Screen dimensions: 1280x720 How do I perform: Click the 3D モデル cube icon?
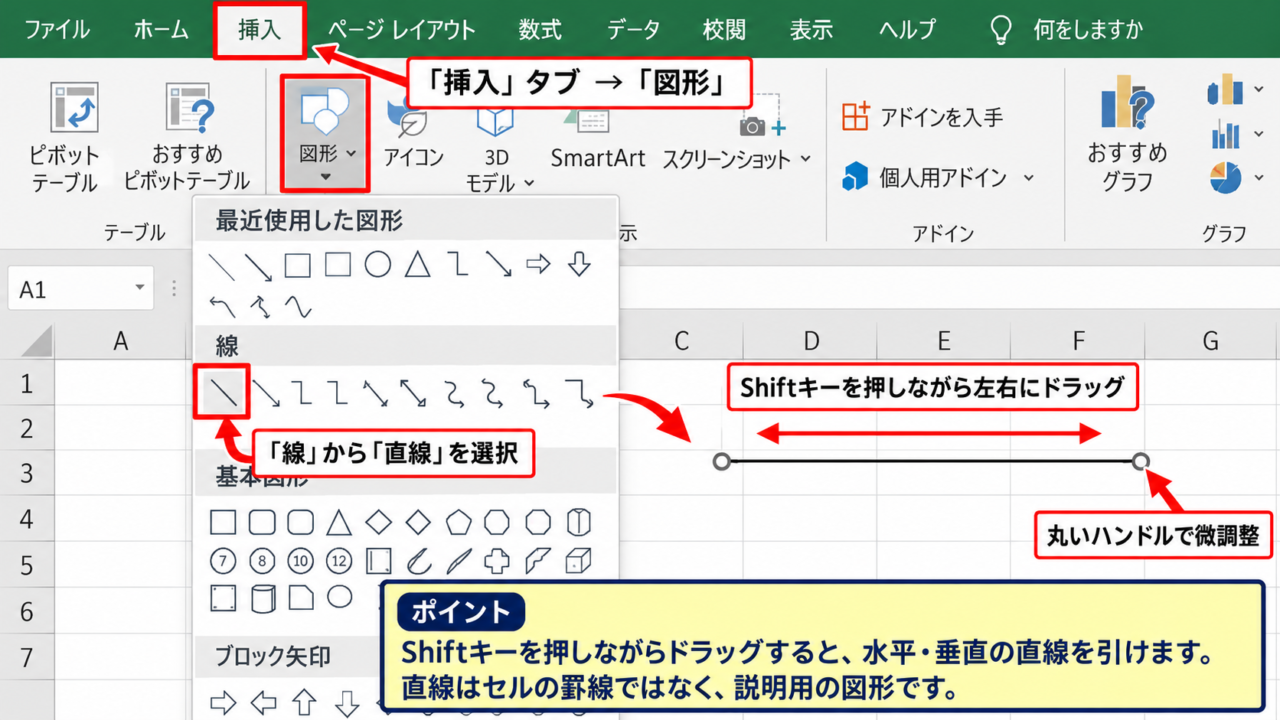pyautogui.click(x=495, y=120)
